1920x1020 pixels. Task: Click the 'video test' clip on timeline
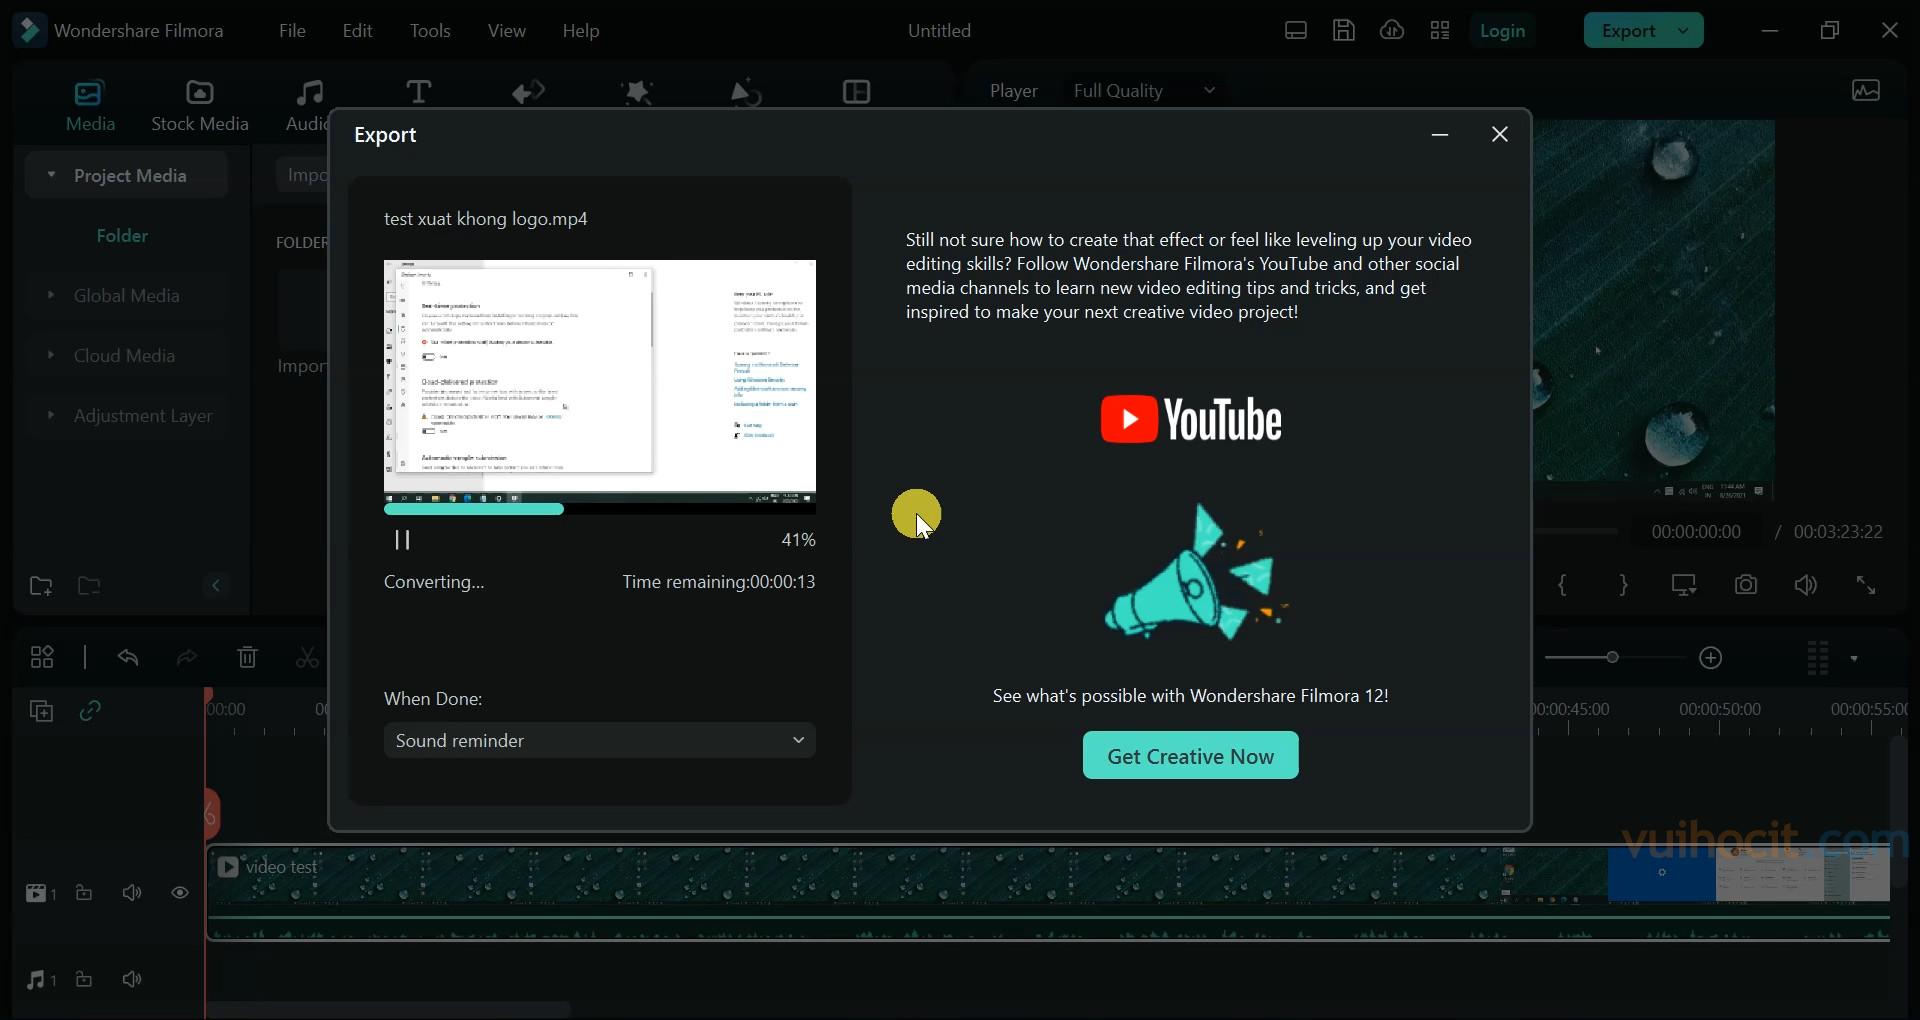(x=1047, y=892)
